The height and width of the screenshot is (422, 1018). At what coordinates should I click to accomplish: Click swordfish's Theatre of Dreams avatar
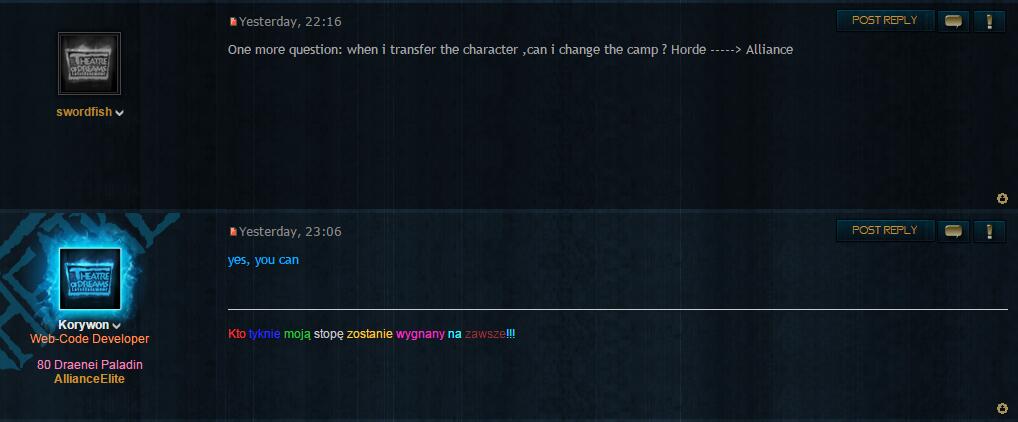[90, 64]
